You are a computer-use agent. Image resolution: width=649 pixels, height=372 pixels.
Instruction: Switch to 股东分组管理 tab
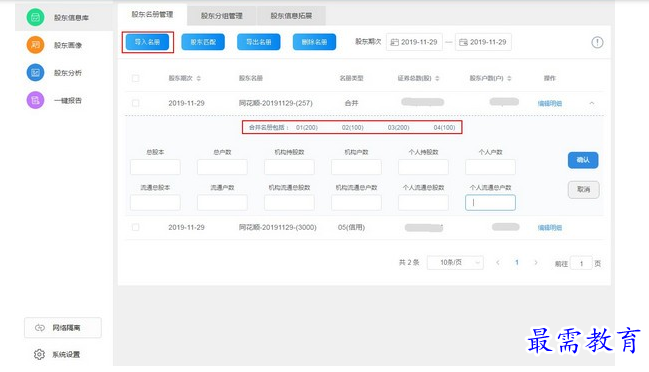[x=221, y=16]
